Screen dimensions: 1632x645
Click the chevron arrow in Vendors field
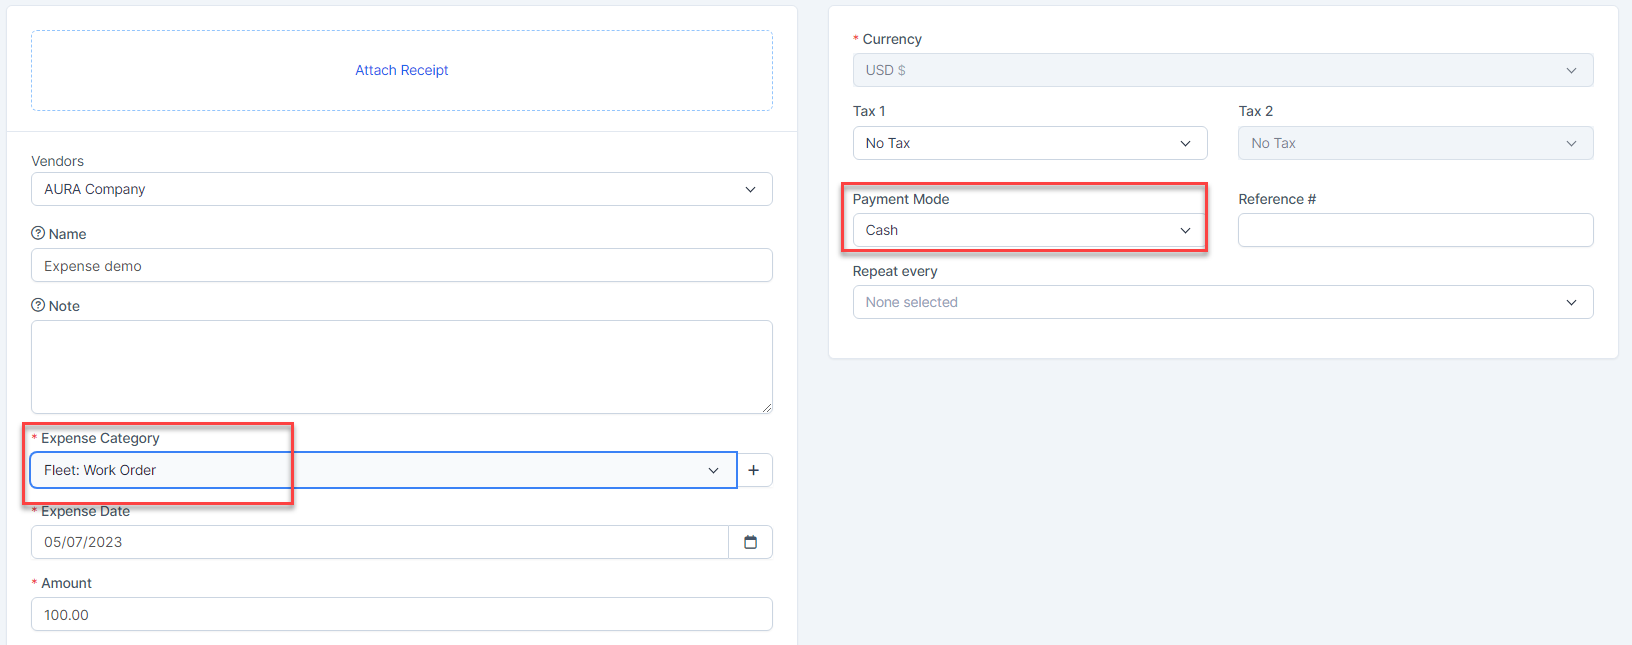750,189
